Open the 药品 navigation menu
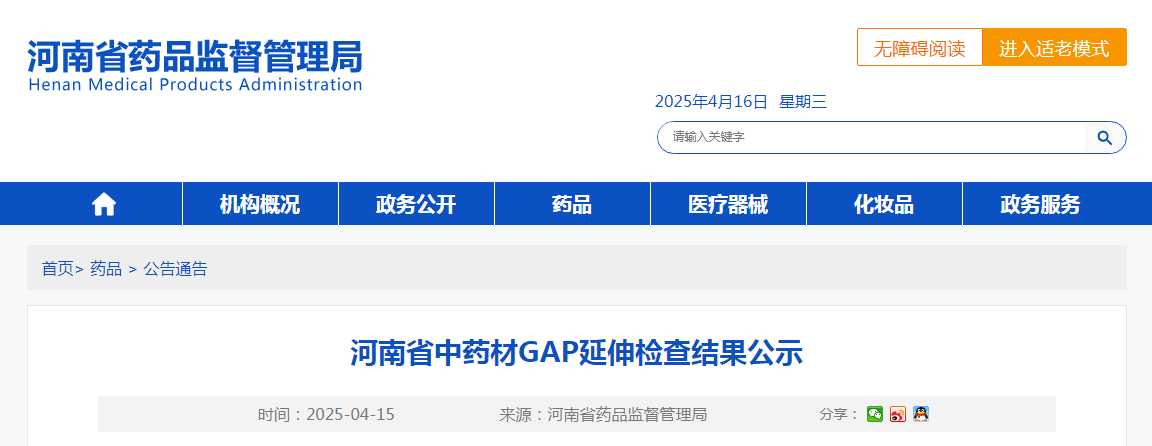Viewport: 1152px width, 446px height. (x=572, y=204)
